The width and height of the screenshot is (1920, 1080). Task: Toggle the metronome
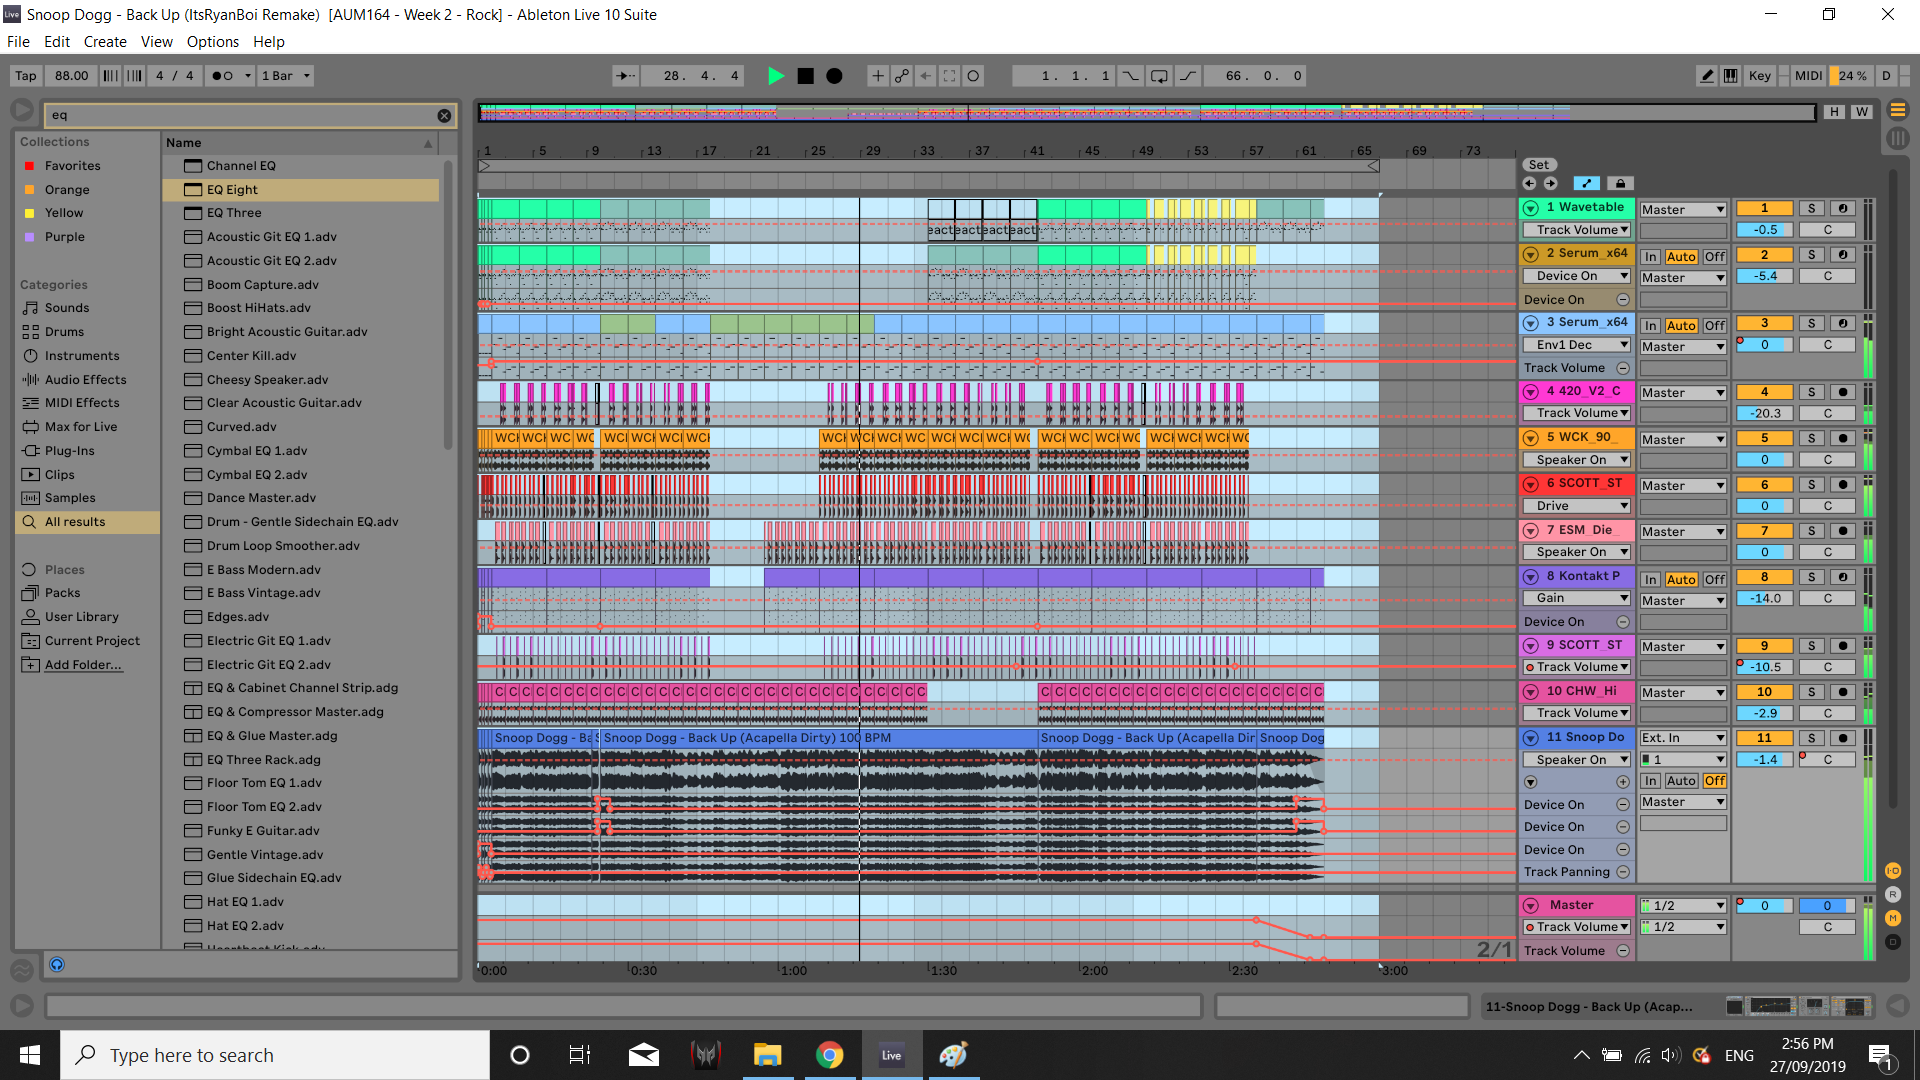point(223,76)
